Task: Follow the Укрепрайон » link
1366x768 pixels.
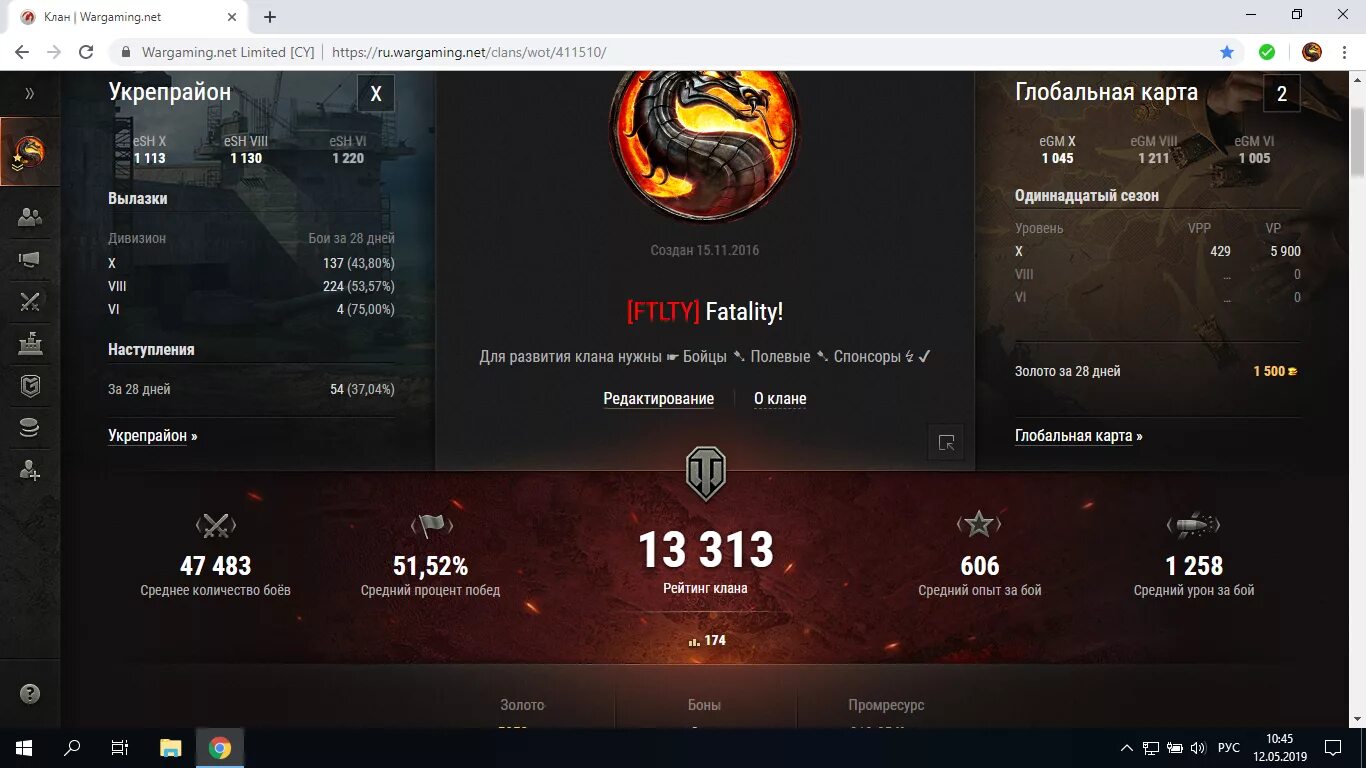Action: [153, 436]
